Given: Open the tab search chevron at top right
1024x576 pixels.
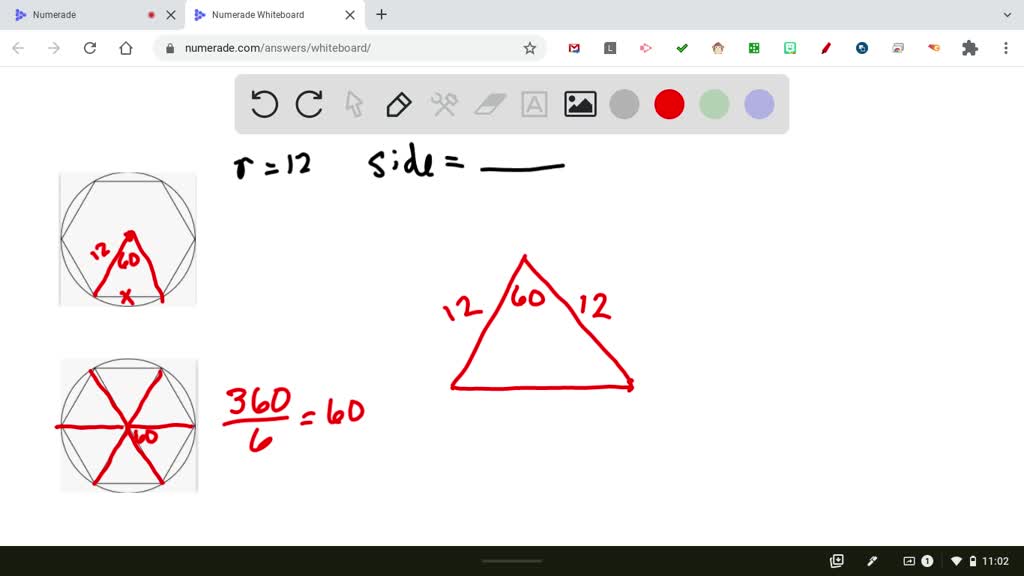Looking at the screenshot, I should pos(1008,14).
